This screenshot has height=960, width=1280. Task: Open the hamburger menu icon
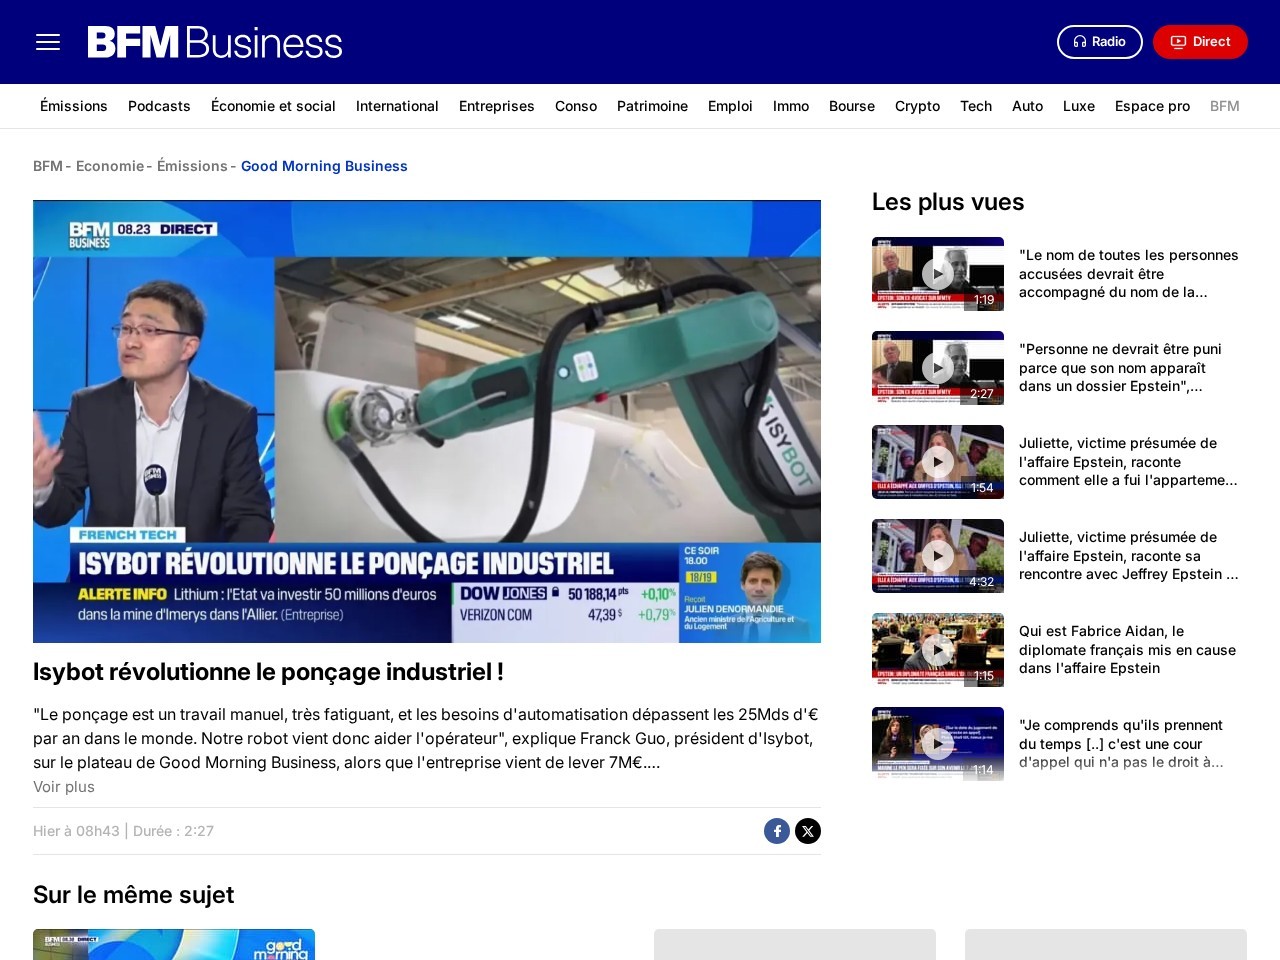[x=48, y=42]
